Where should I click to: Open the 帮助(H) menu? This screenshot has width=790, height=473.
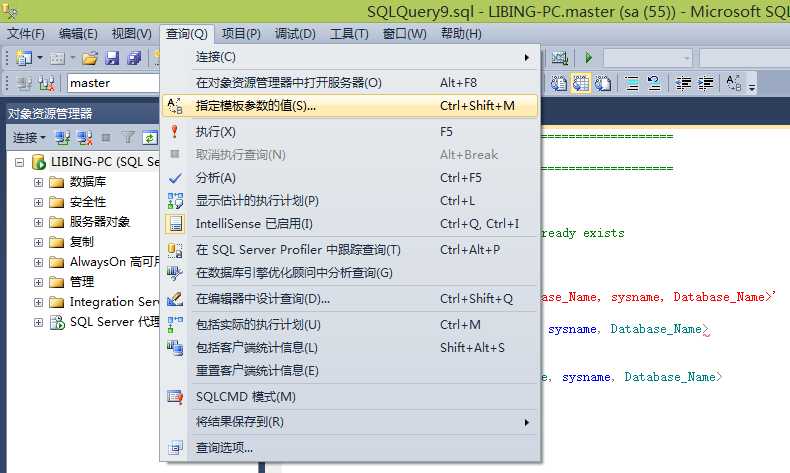[461, 34]
